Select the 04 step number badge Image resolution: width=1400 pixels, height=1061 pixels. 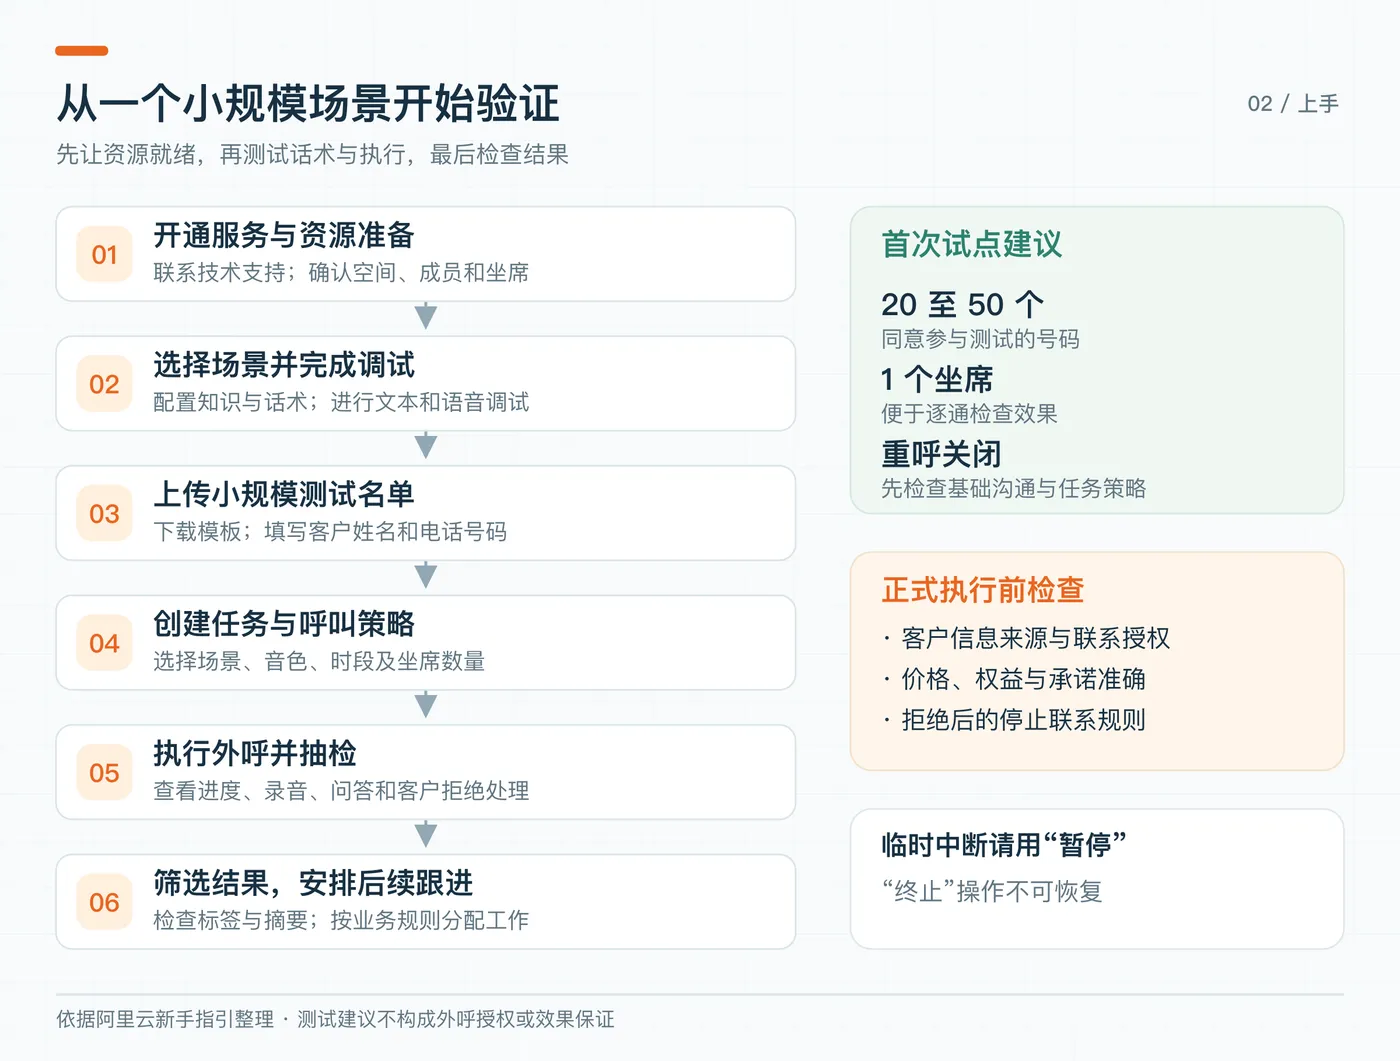tap(104, 643)
